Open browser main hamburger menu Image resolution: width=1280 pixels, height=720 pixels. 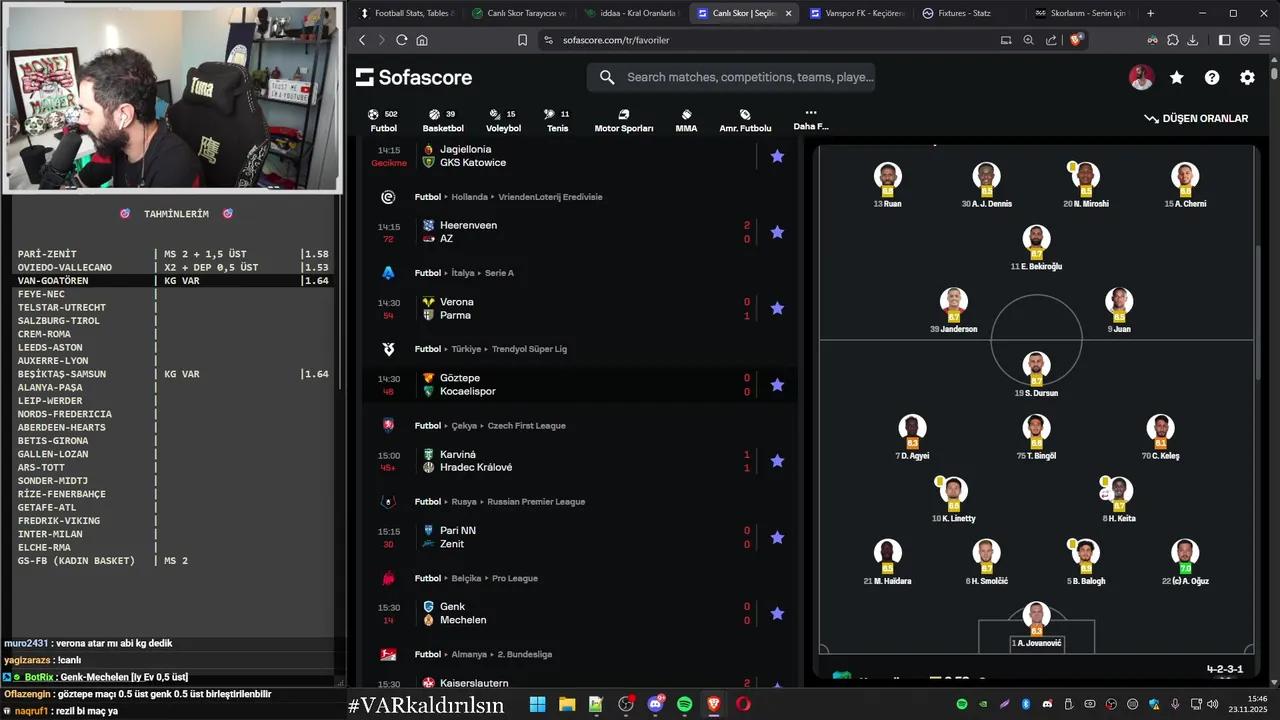point(1264,40)
